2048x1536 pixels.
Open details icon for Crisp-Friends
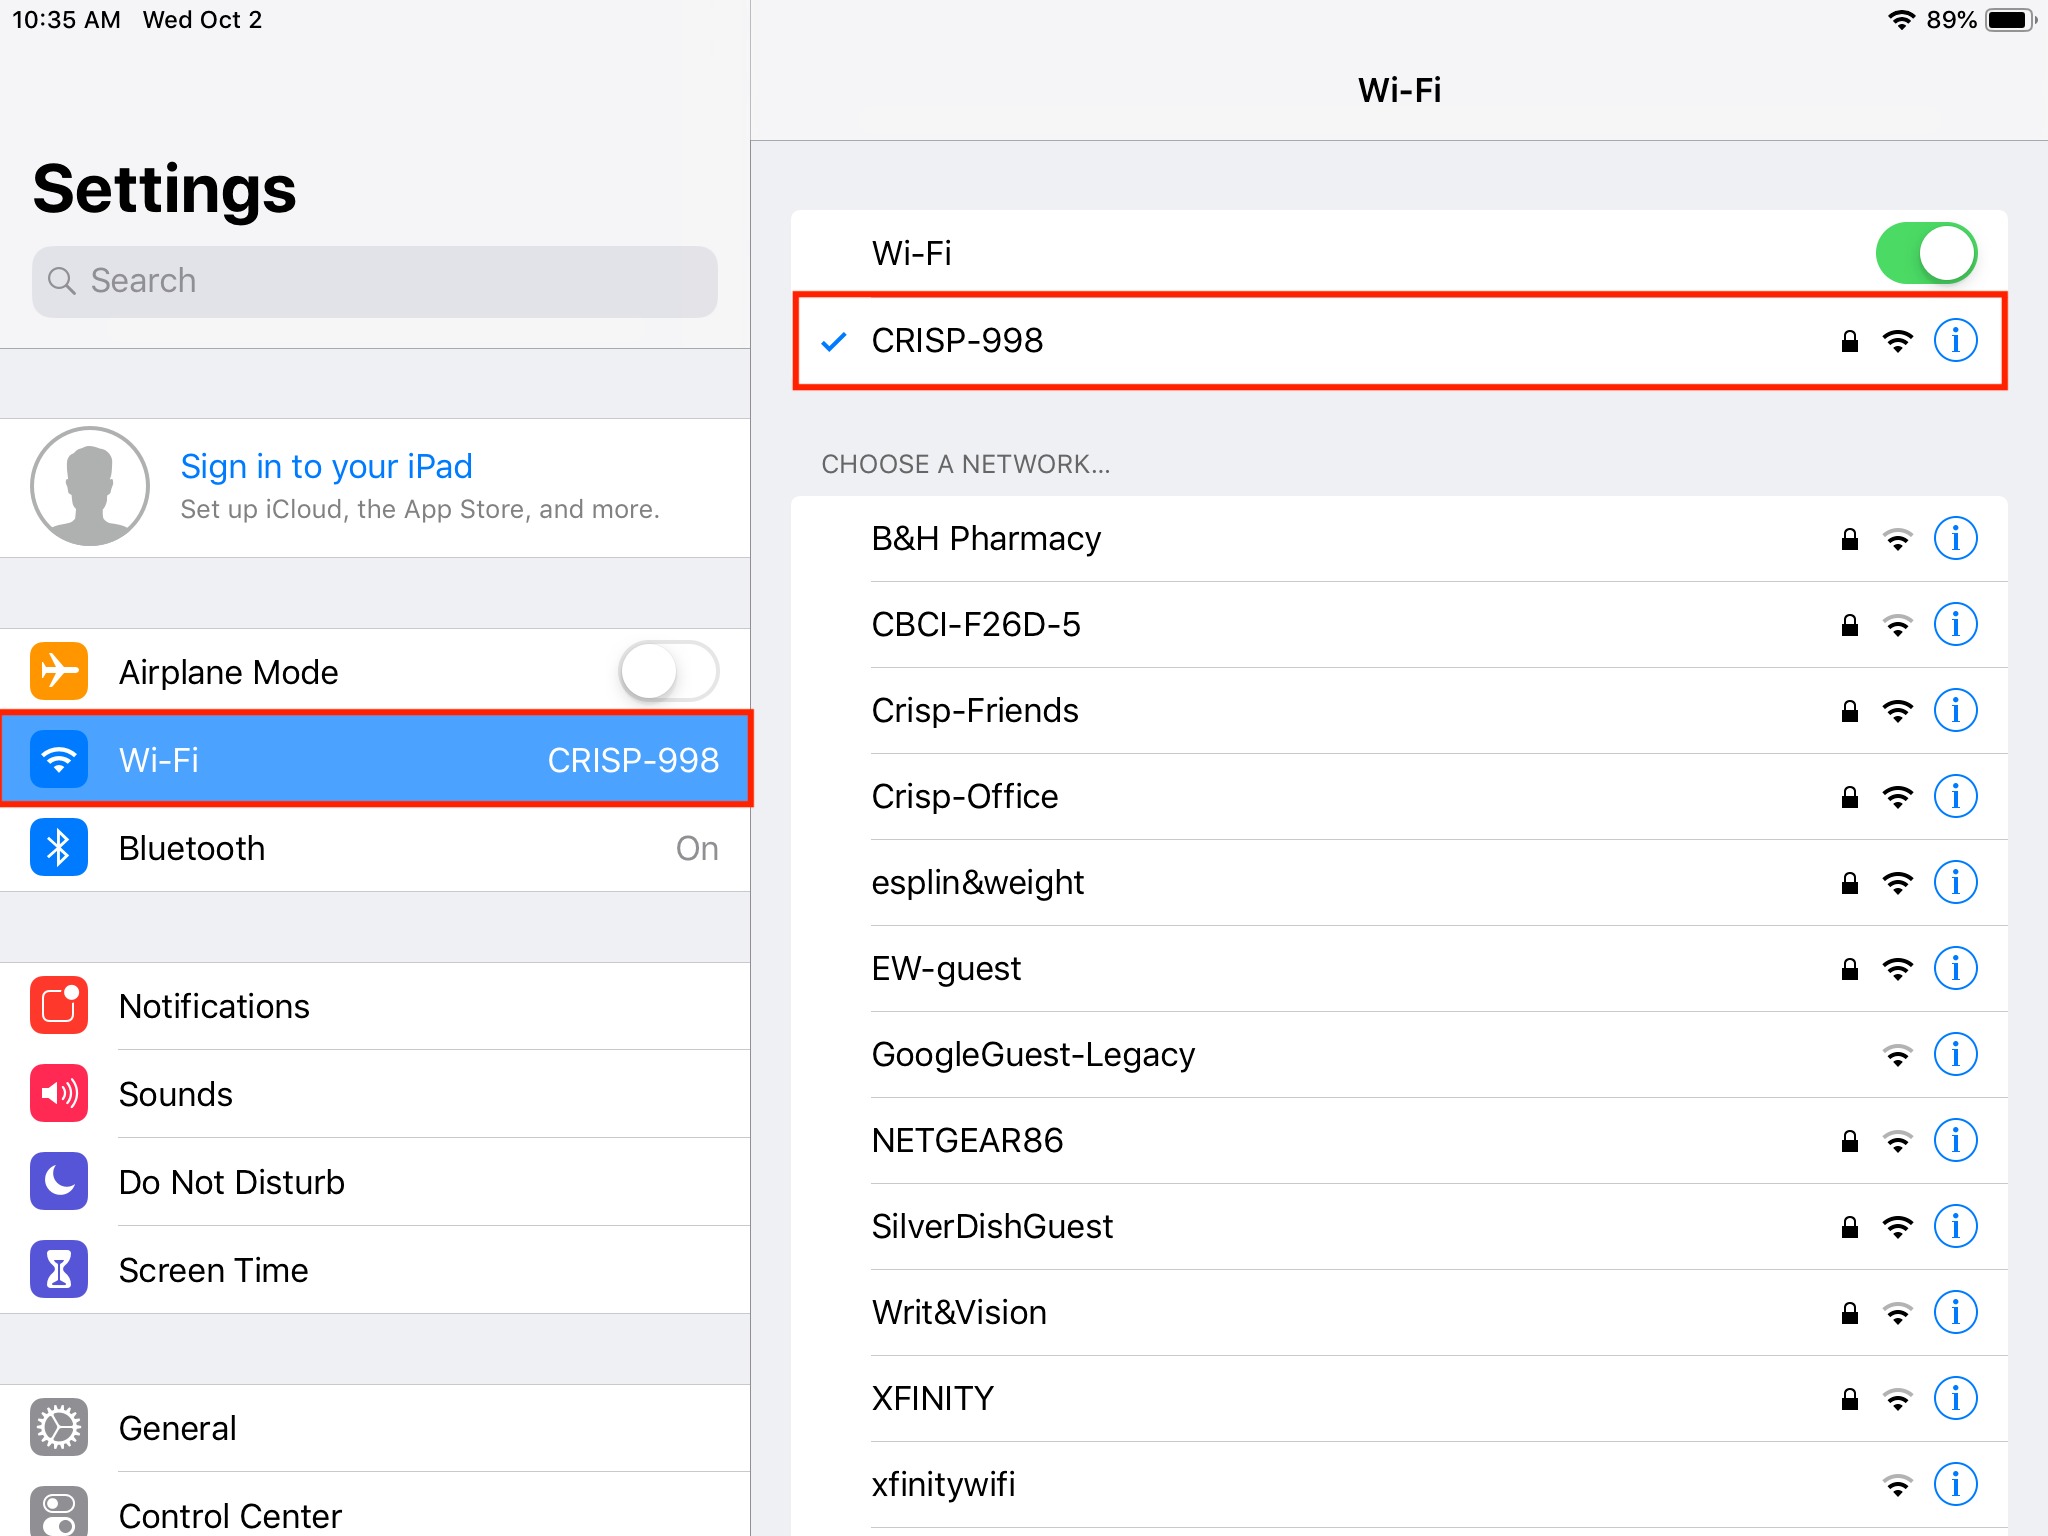tap(1955, 711)
